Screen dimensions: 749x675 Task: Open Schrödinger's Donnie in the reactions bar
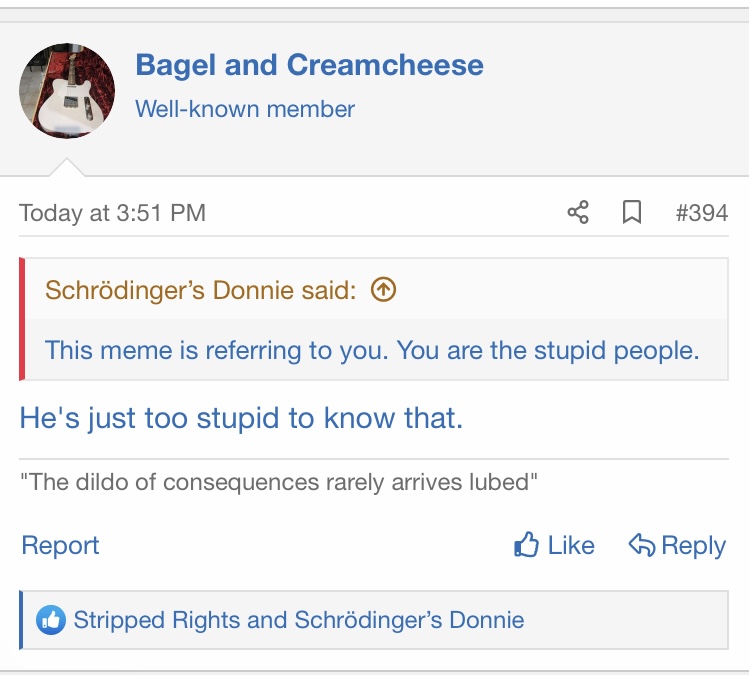(x=409, y=620)
